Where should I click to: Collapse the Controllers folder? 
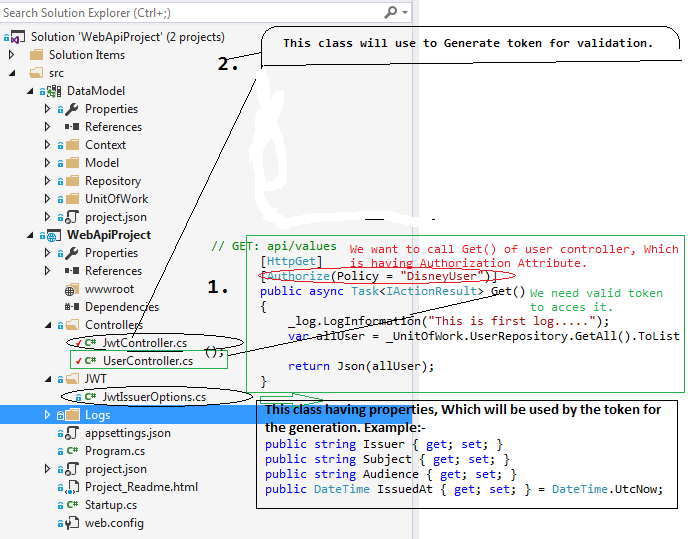pos(48,325)
